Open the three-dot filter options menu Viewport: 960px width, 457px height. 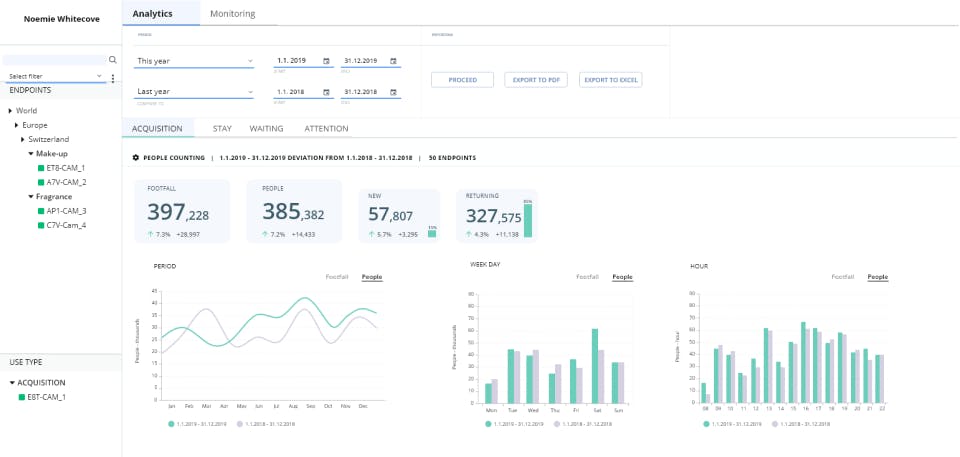click(x=113, y=78)
